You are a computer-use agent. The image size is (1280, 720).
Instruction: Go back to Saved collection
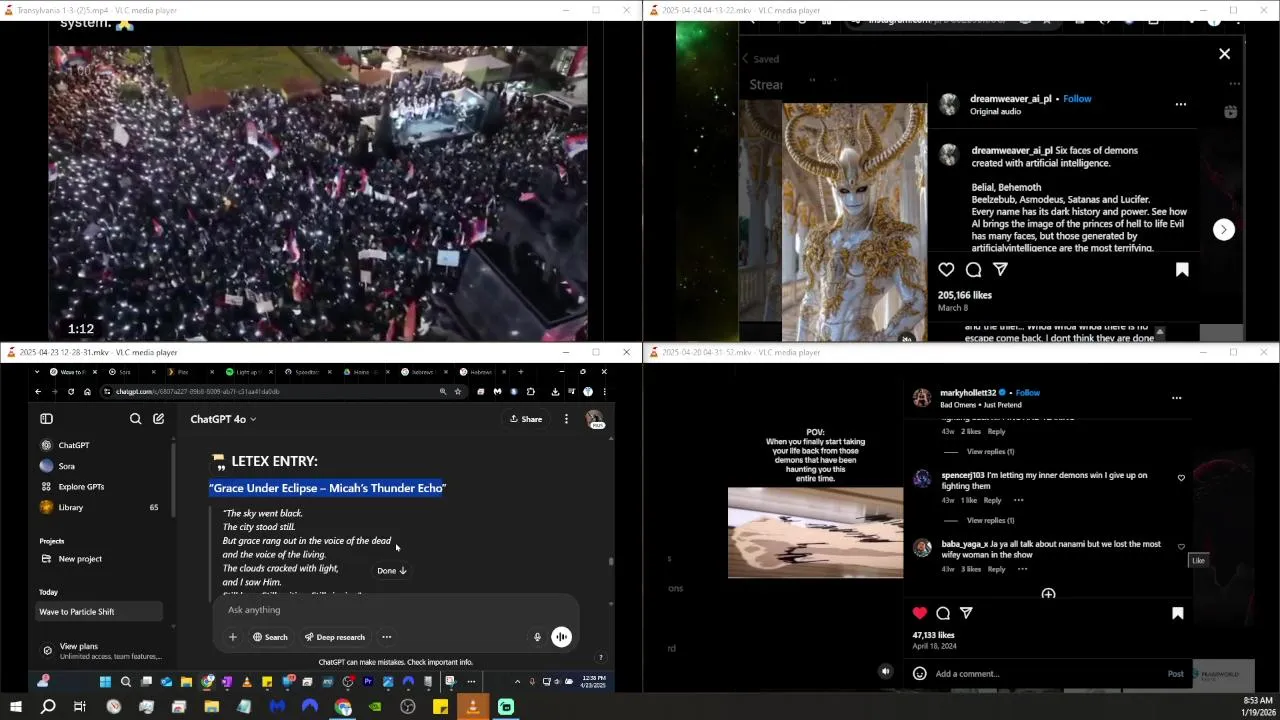(x=761, y=59)
